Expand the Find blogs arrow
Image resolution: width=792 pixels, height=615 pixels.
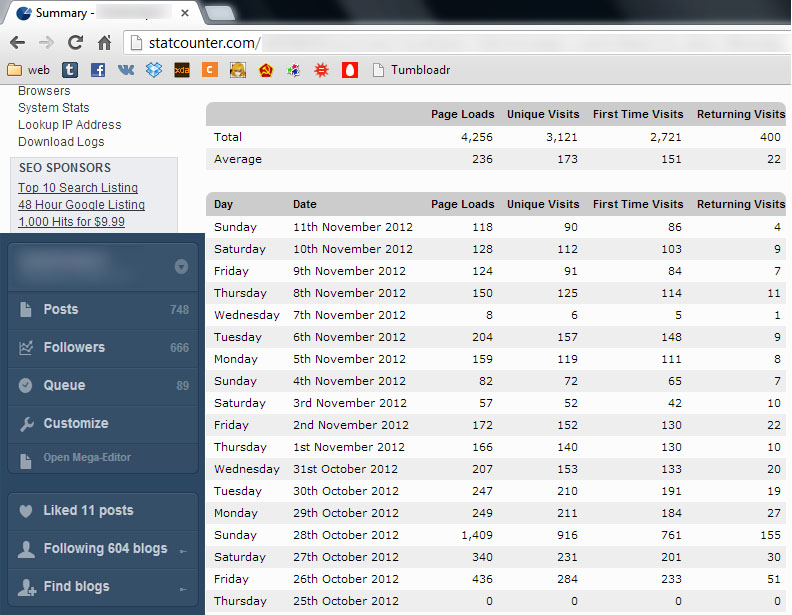pos(182,588)
